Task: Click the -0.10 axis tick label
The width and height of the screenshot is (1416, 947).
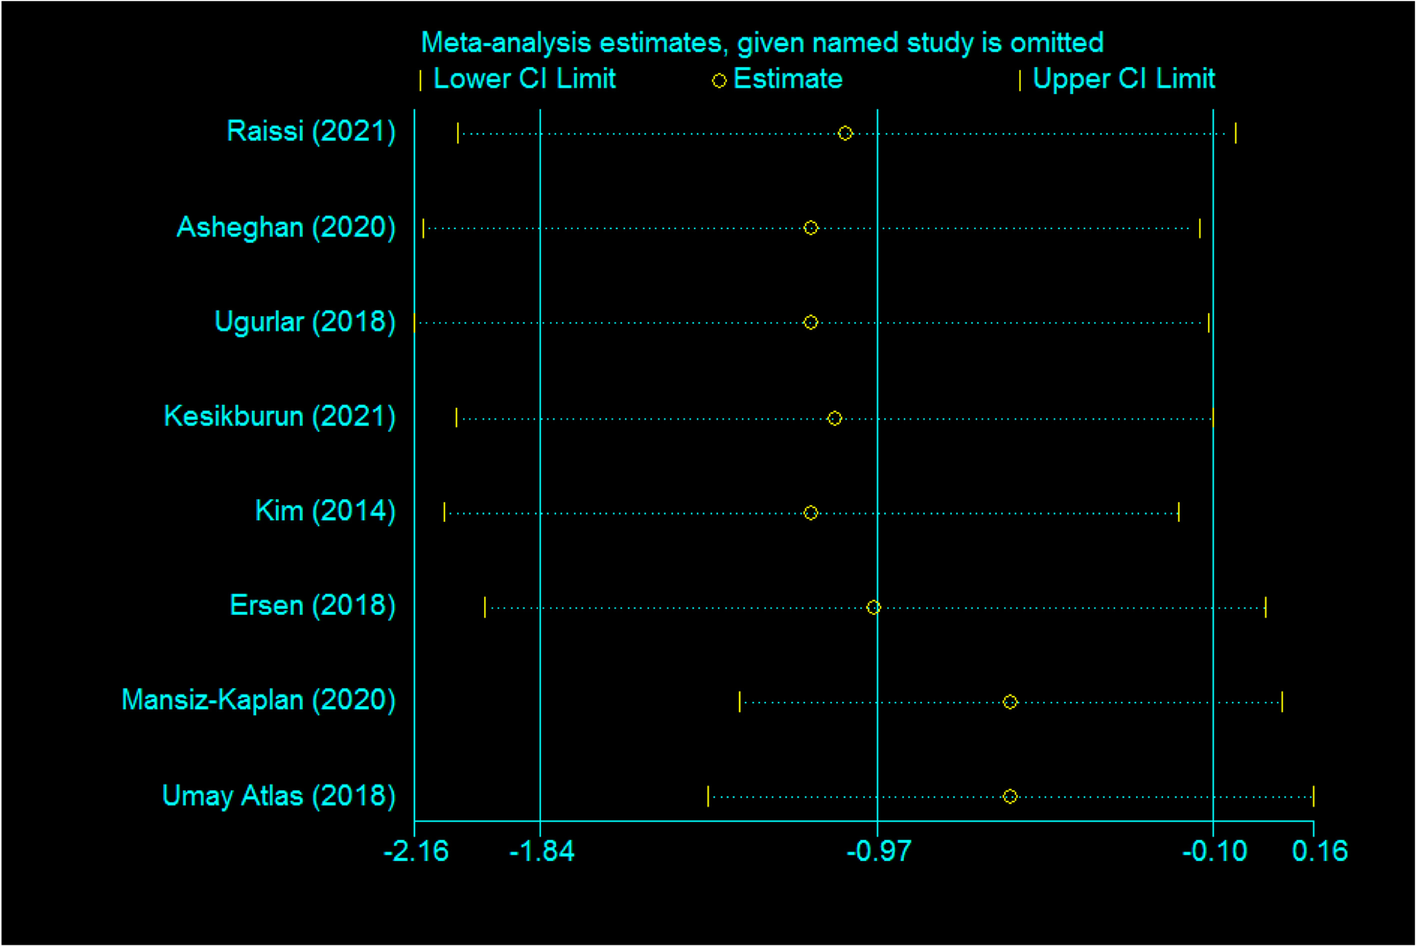Action: pos(1215,851)
